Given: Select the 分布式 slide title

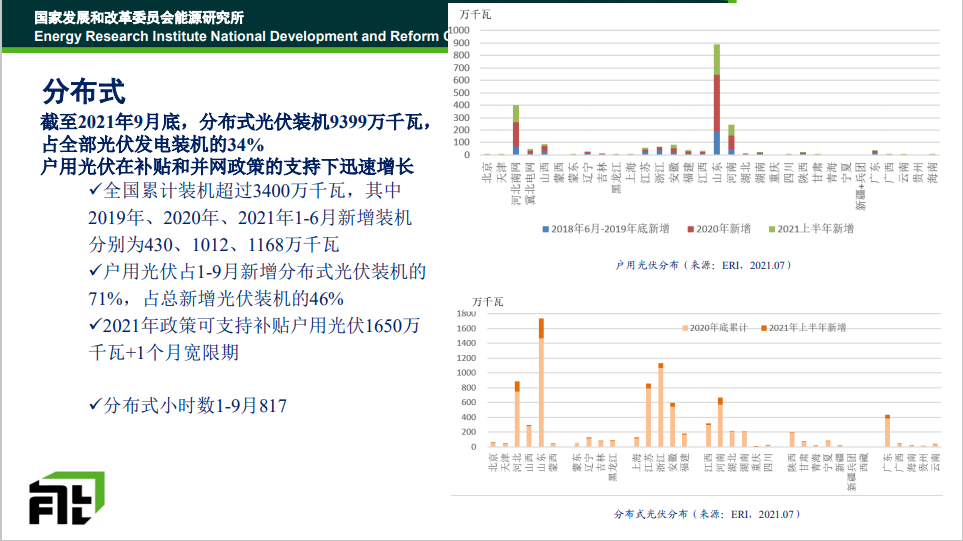Looking at the screenshot, I should pyautogui.click(x=83, y=92).
